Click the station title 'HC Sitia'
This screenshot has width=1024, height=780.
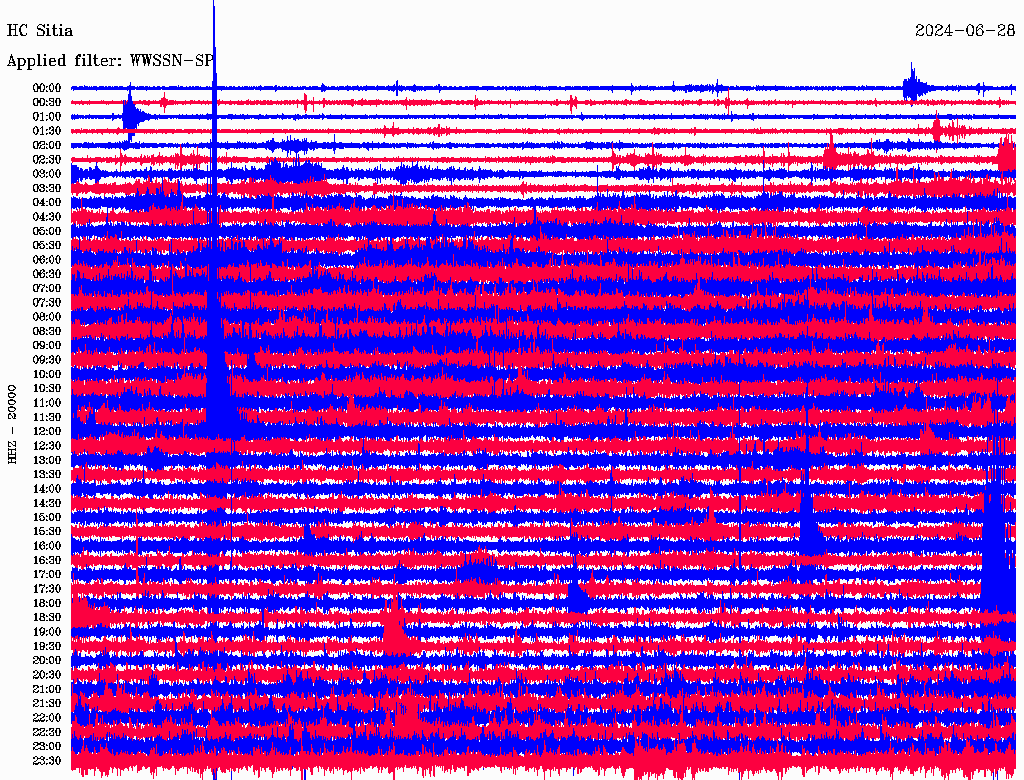click(x=40, y=31)
